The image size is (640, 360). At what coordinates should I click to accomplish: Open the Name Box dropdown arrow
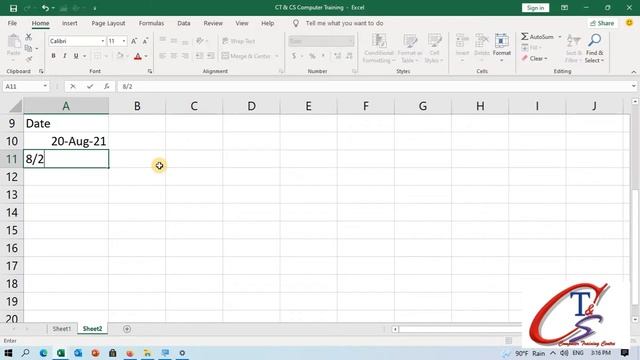pyautogui.click(x=45, y=86)
